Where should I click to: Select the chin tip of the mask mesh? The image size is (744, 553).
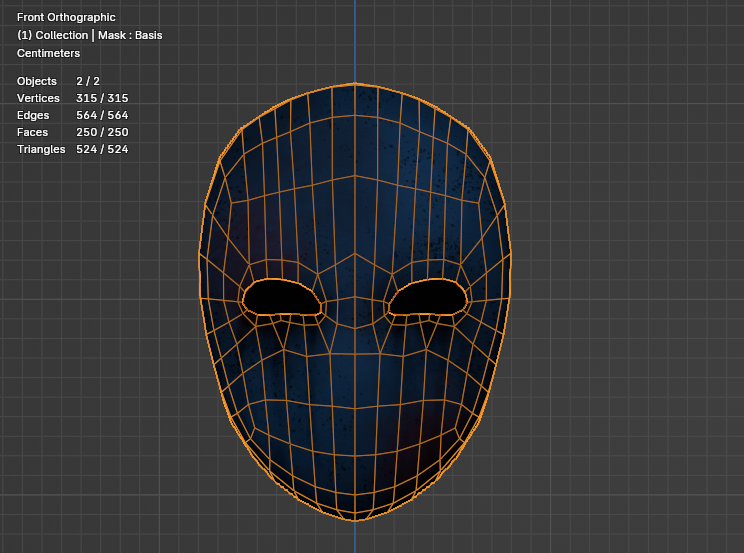click(x=355, y=521)
